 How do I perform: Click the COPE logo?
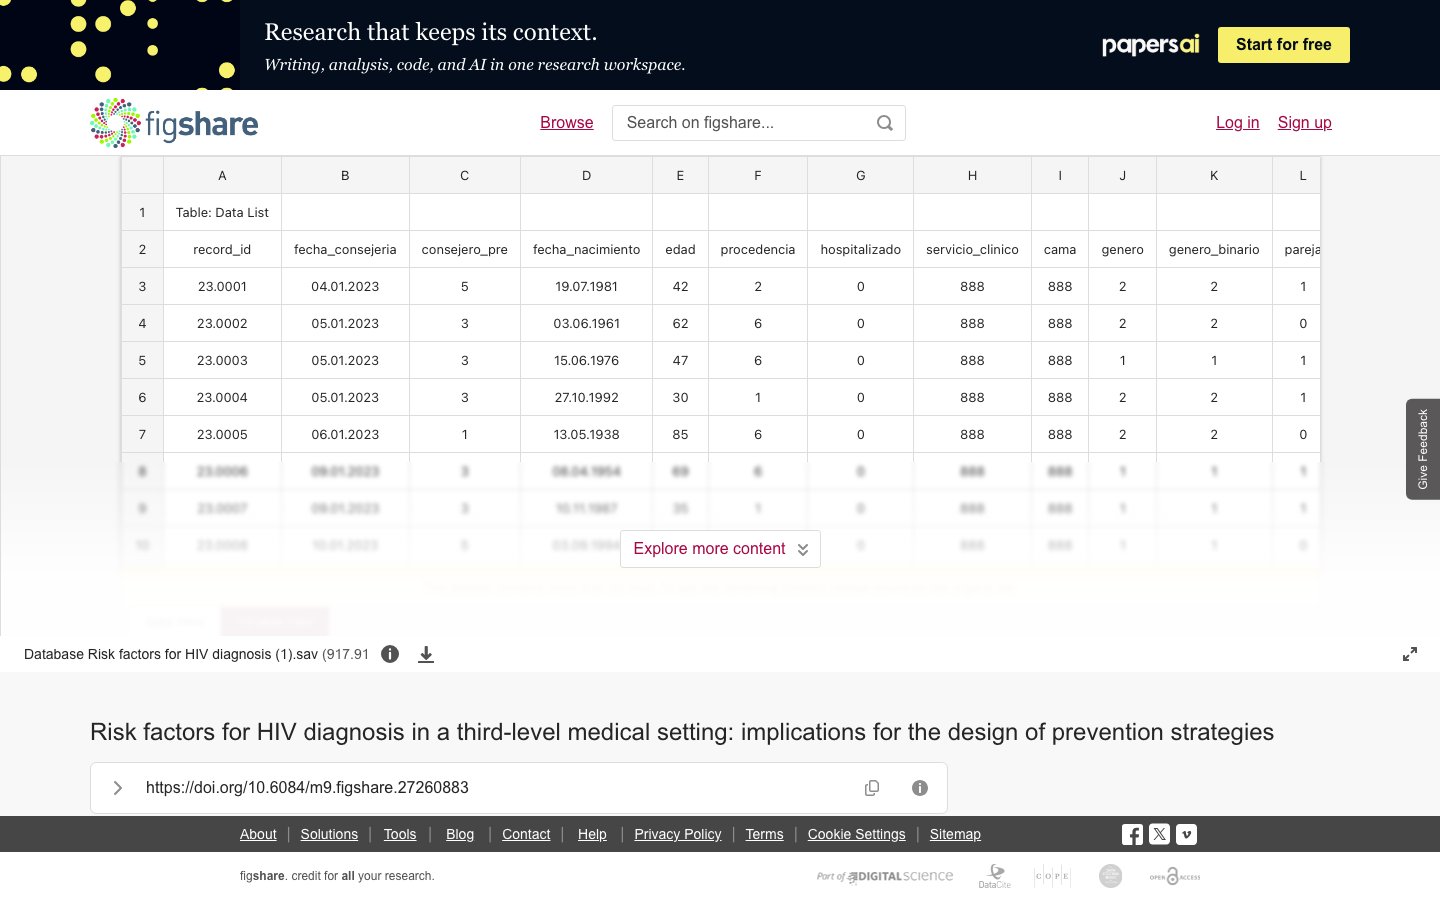click(x=1052, y=876)
